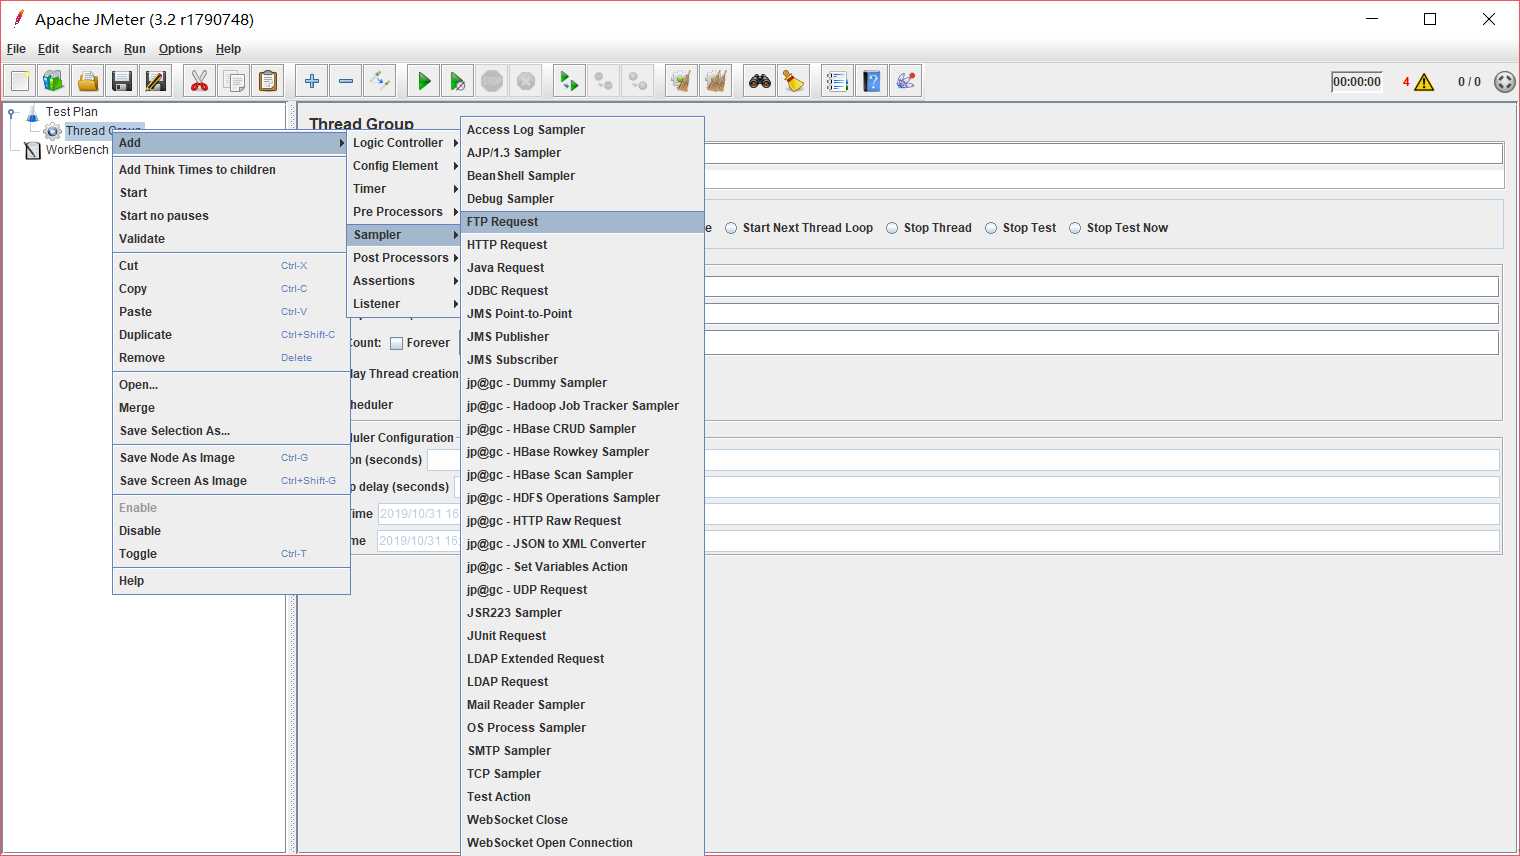1520x856 pixels.
Task: Click the Cut scissors icon
Action: click(200, 81)
